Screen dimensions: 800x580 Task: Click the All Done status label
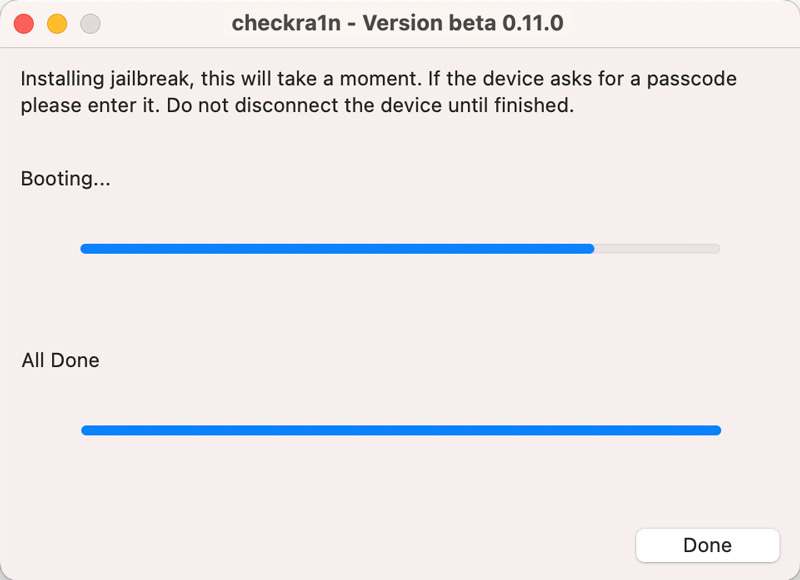pyautogui.click(x=59, y=360)
